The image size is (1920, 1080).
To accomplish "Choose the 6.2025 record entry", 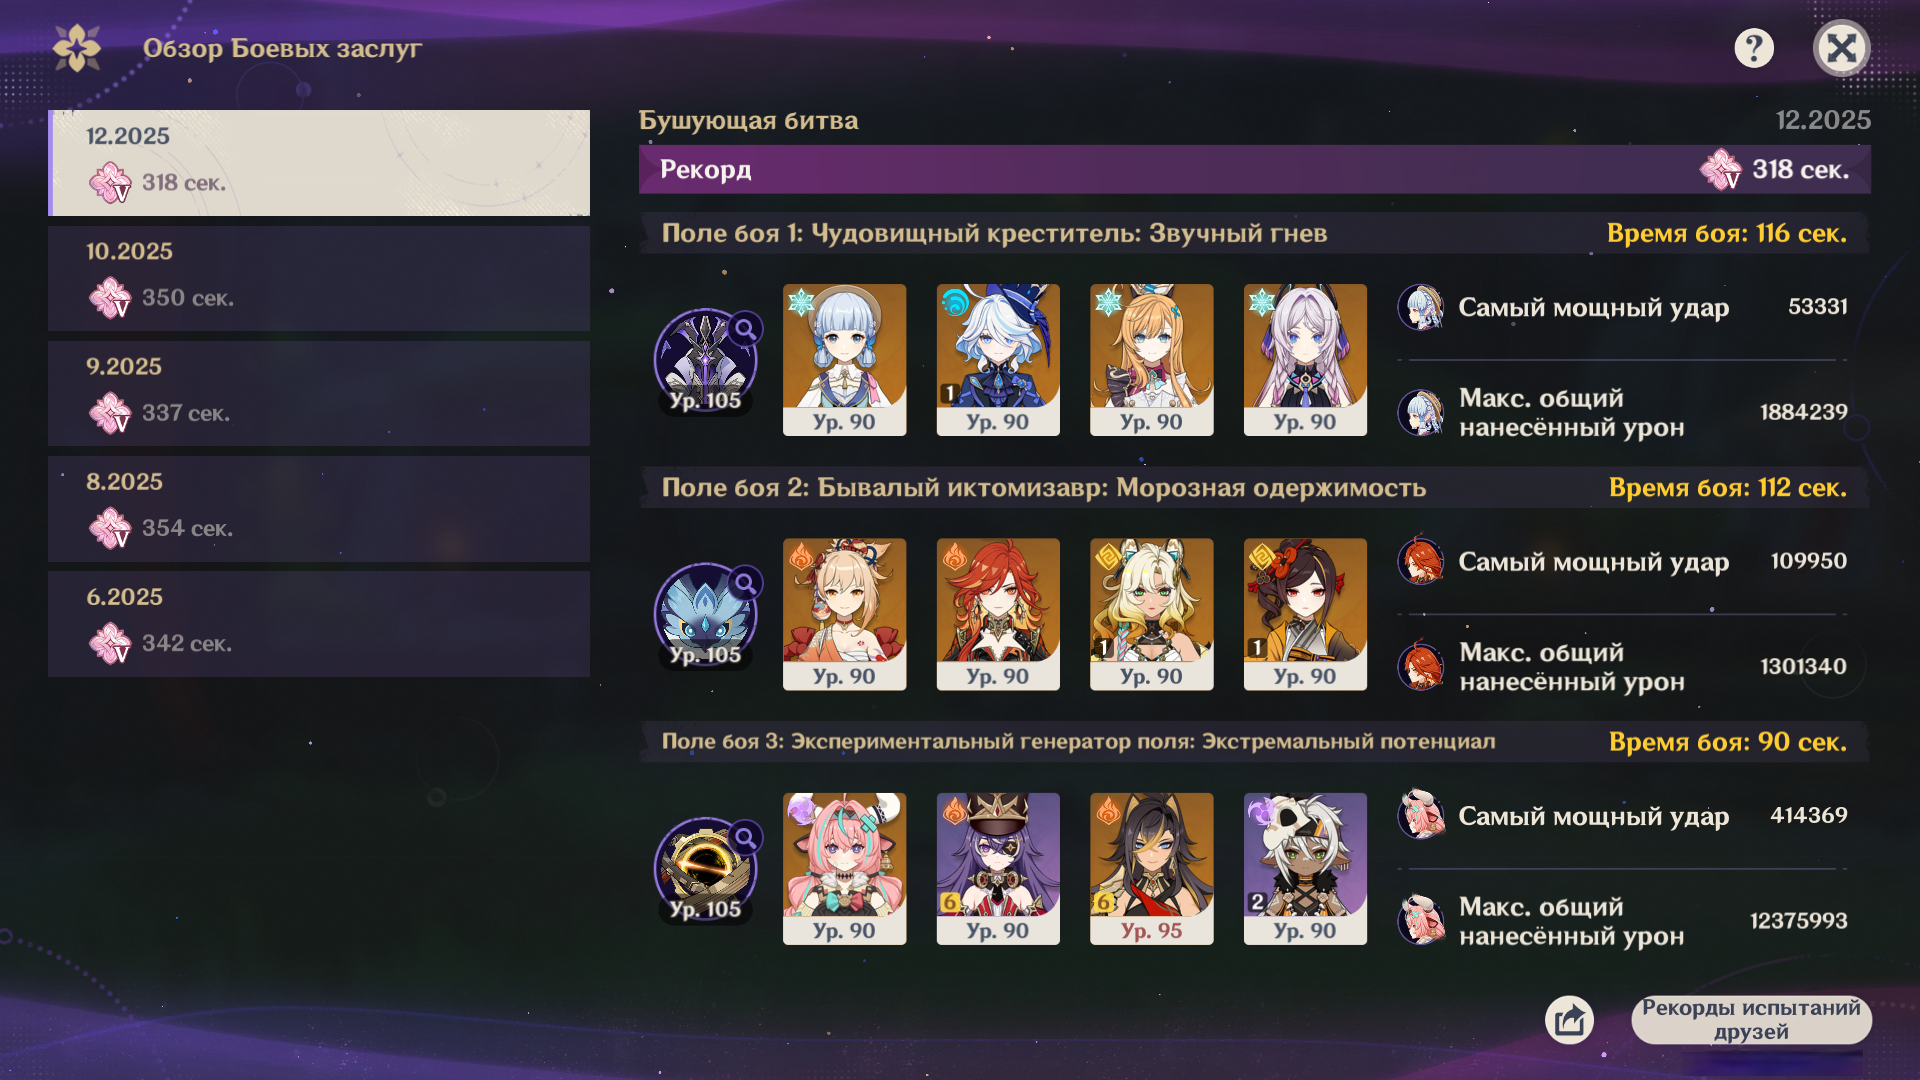I will coord(319,623).
